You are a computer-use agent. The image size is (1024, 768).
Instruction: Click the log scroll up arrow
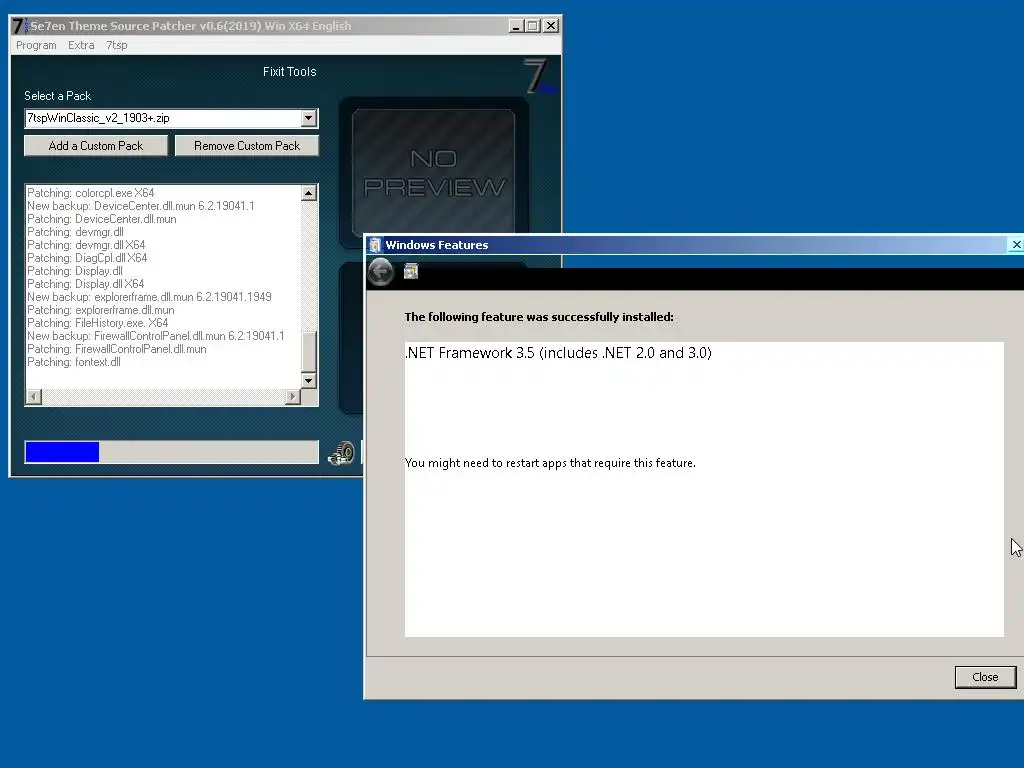pyautogui.click(x=309, y=193)
